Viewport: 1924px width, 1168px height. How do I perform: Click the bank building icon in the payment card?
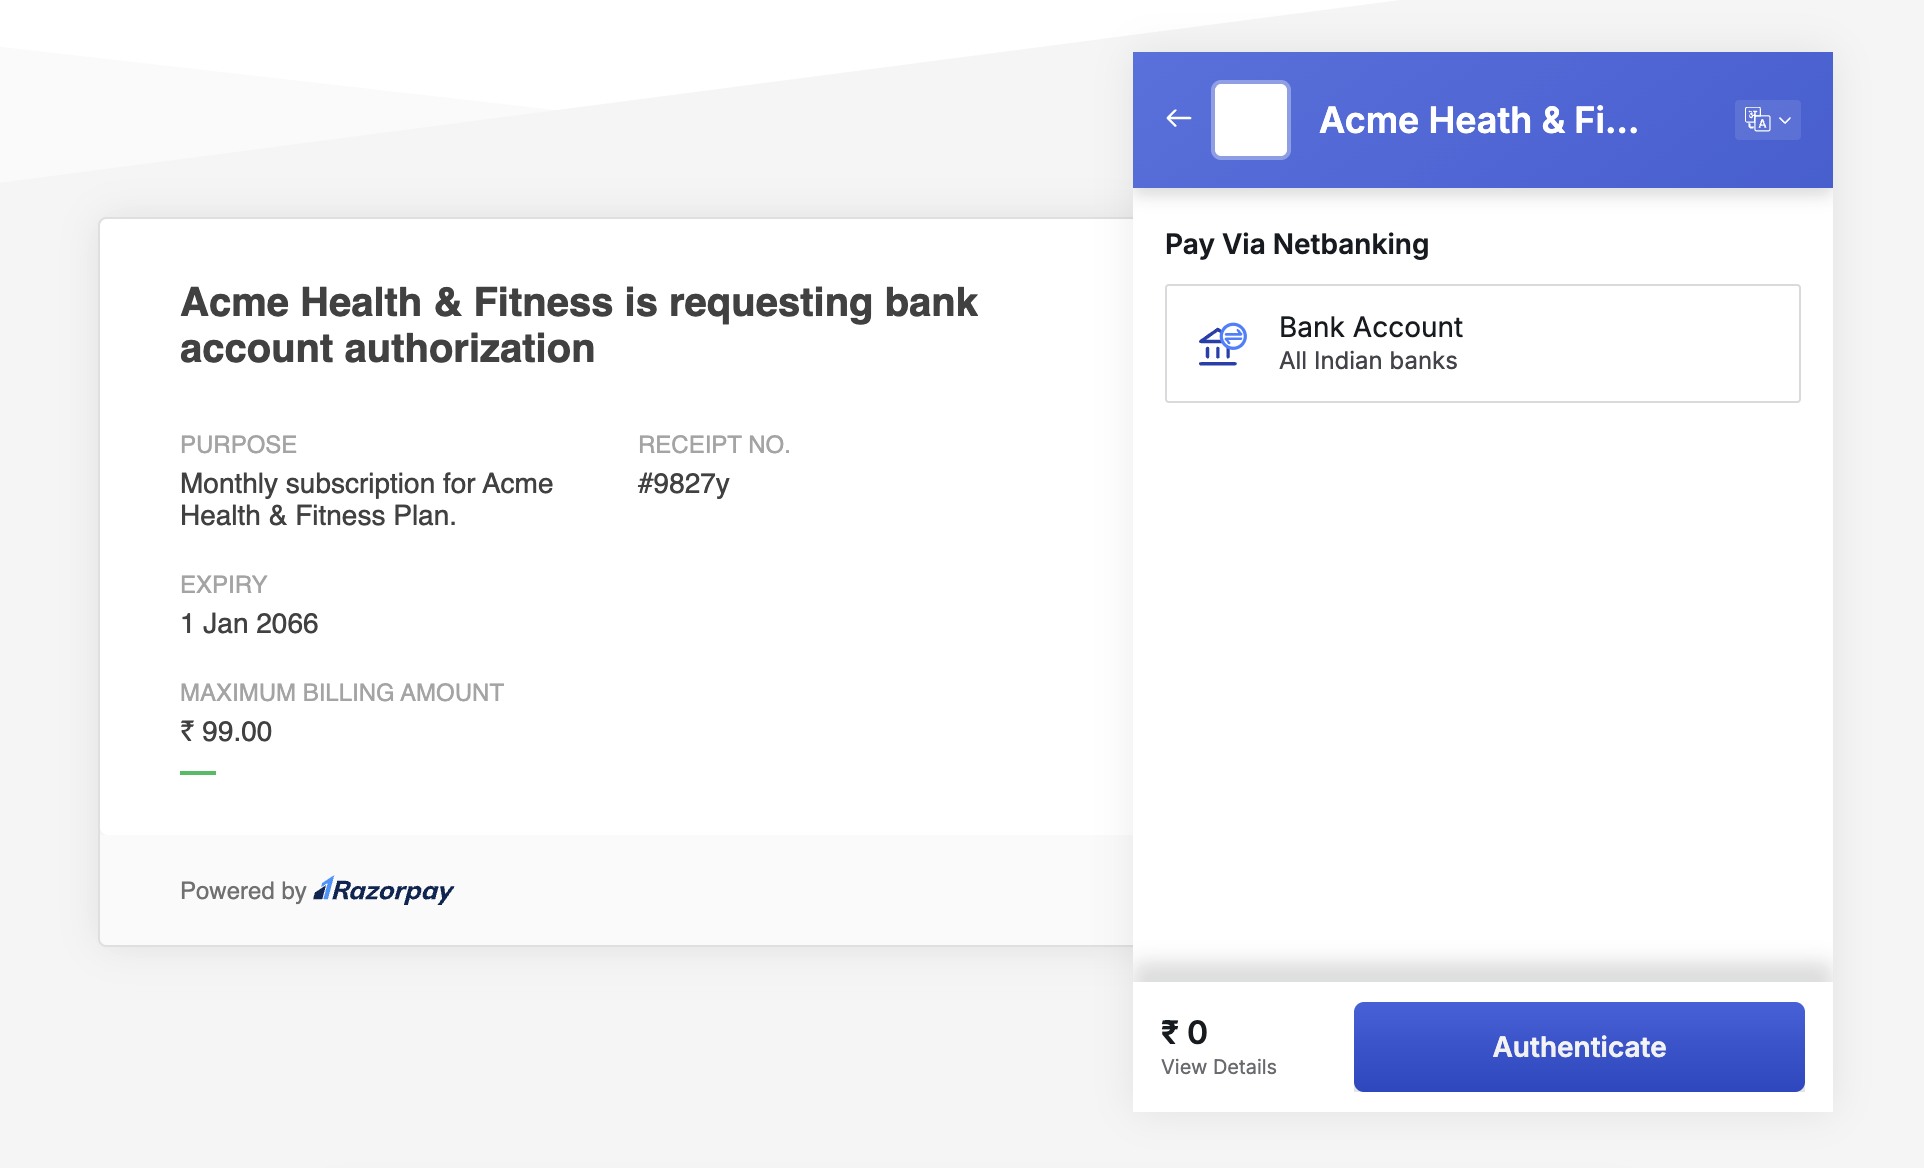[x=1222, y=343]
